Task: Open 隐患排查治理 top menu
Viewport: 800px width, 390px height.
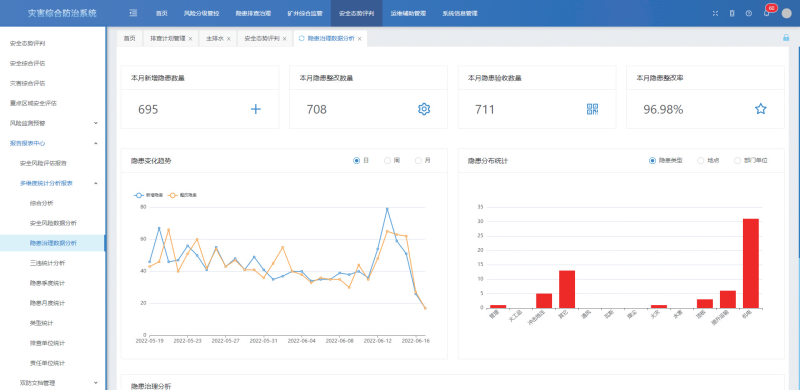Action: tap(253, 13)
